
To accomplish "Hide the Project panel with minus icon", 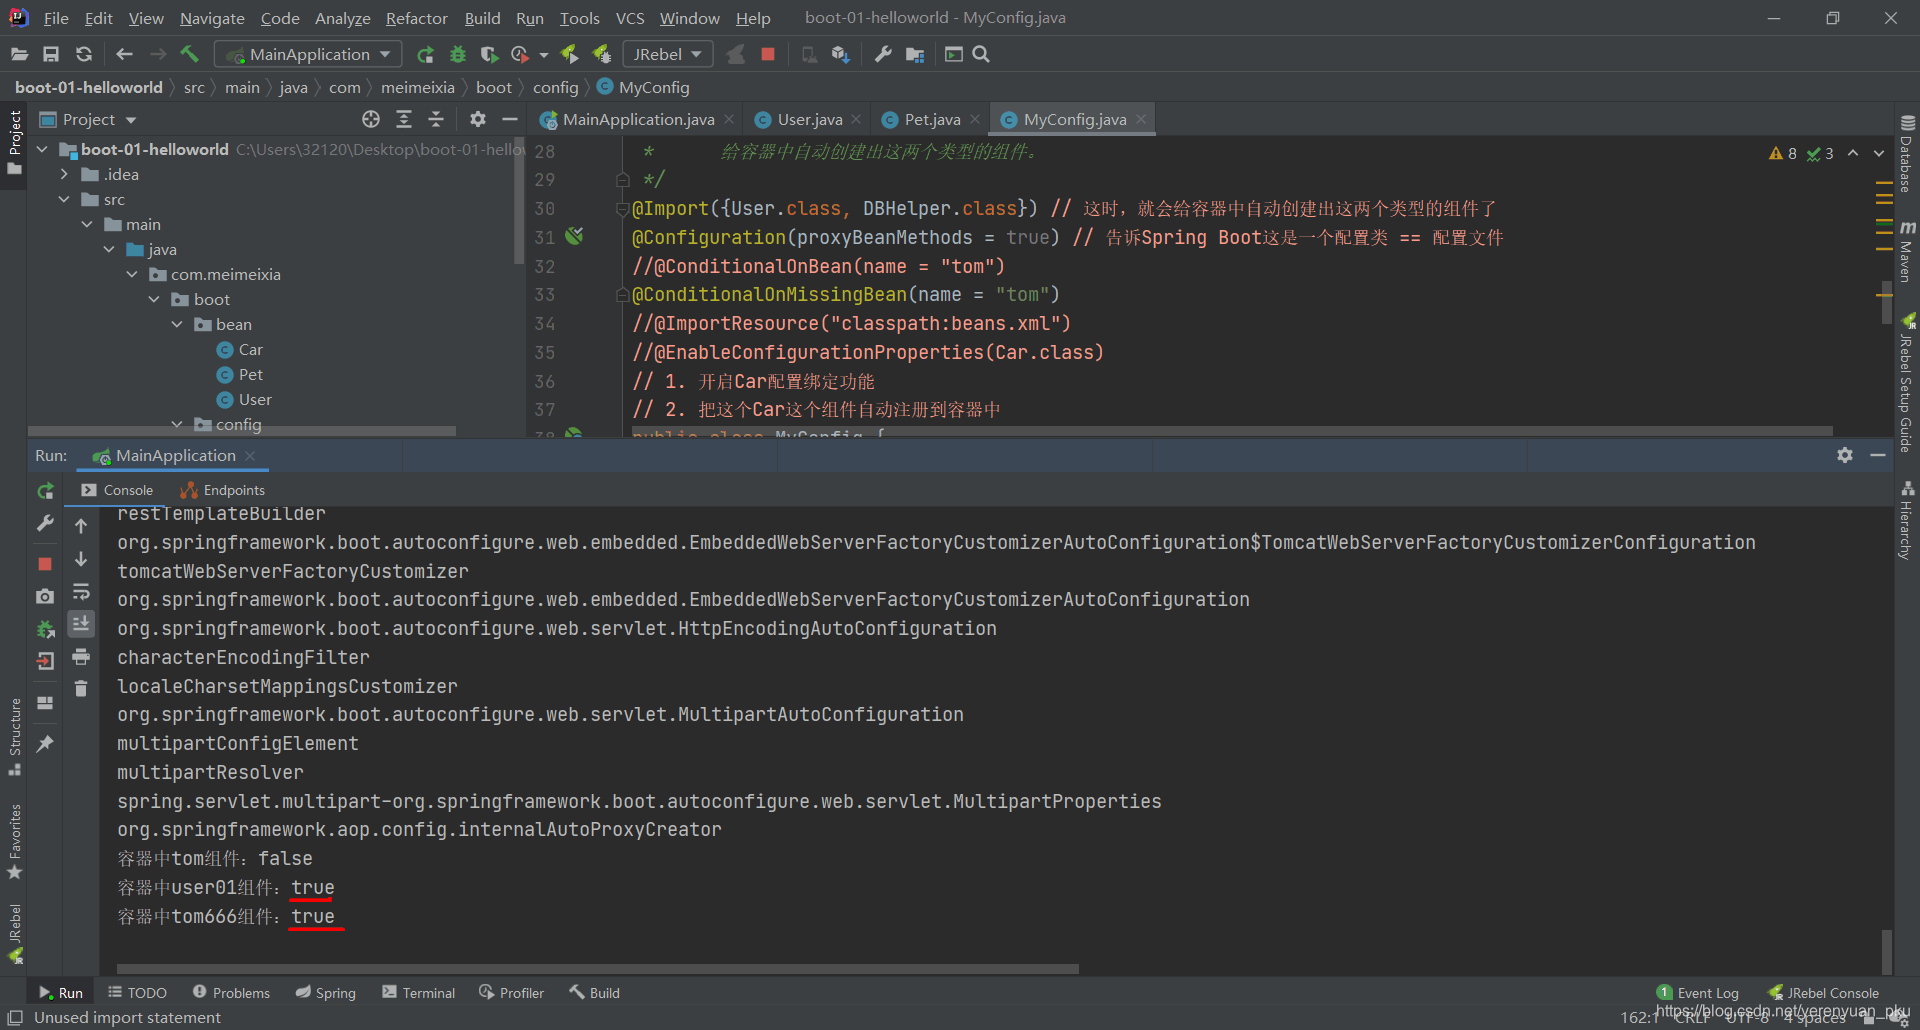I will point(510,119).
